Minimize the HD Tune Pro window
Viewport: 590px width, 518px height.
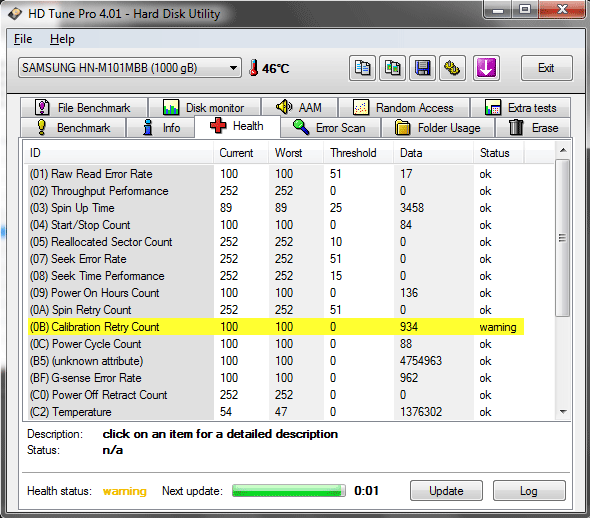pyautogui.click(x=497, y=9)
